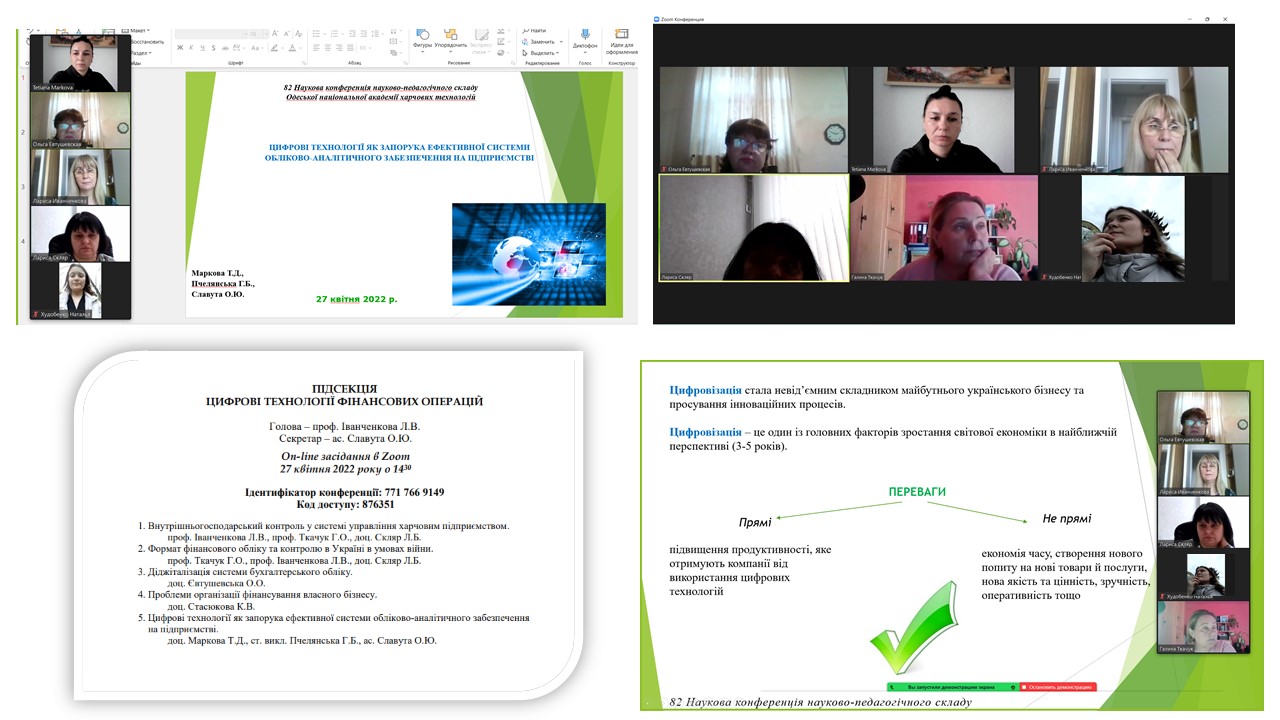This screenshot has height=720, width=1280.
Task: Click the text highlight color icon
Action: (274, 48)
